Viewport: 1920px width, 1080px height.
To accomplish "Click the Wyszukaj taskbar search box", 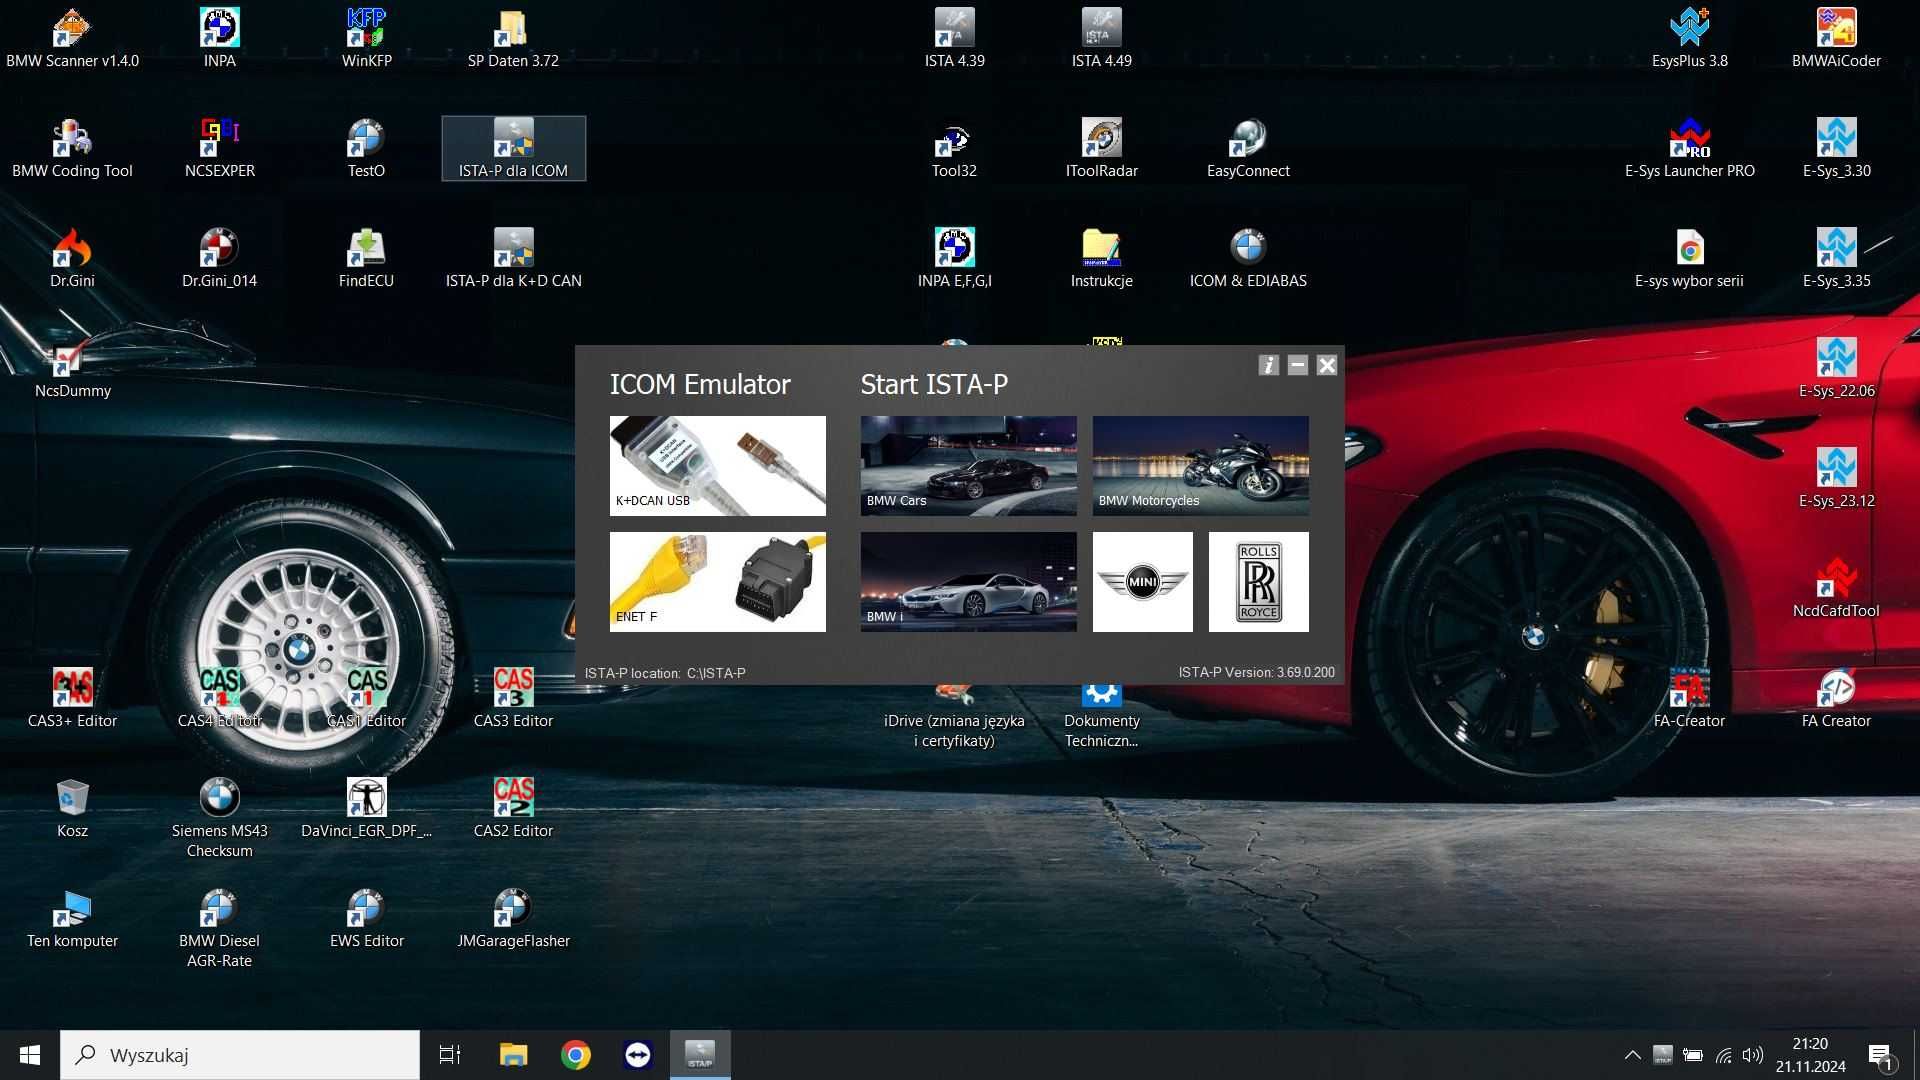I will pos(240,1055).
